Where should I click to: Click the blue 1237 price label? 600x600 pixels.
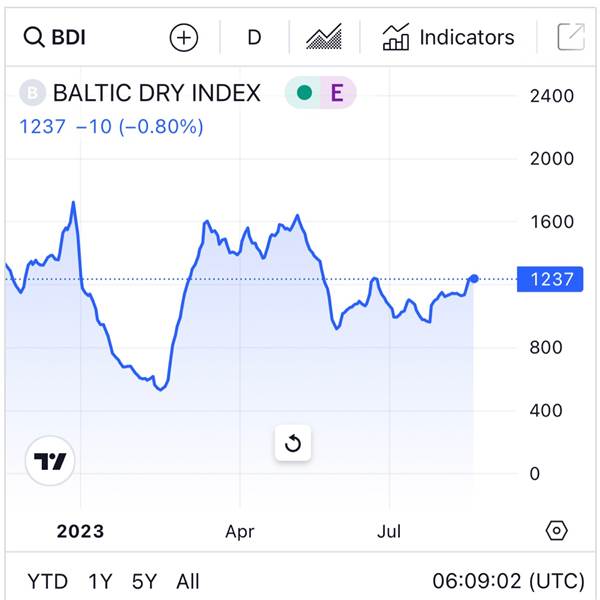550,279
